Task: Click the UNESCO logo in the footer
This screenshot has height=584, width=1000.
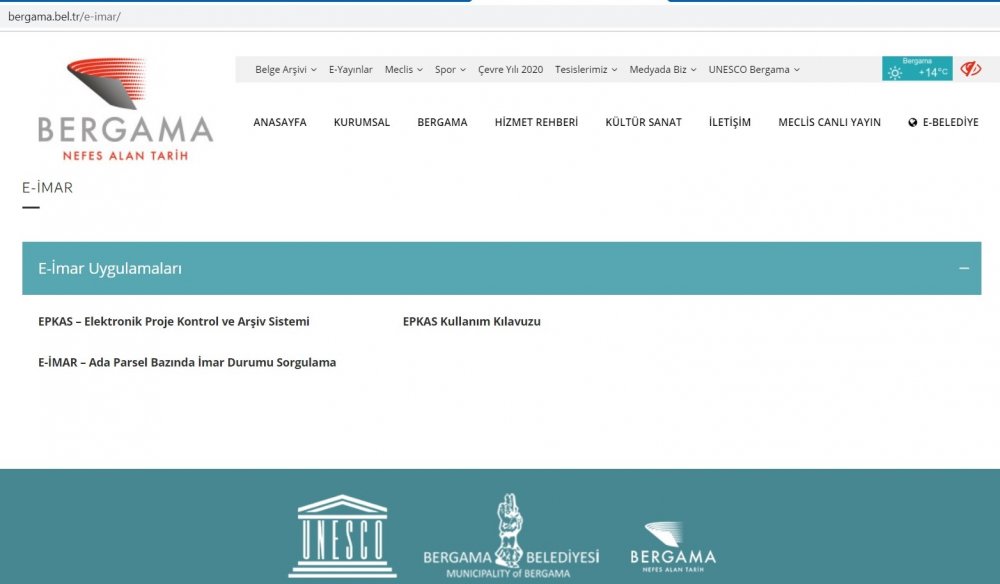Action: click(342, 536)
